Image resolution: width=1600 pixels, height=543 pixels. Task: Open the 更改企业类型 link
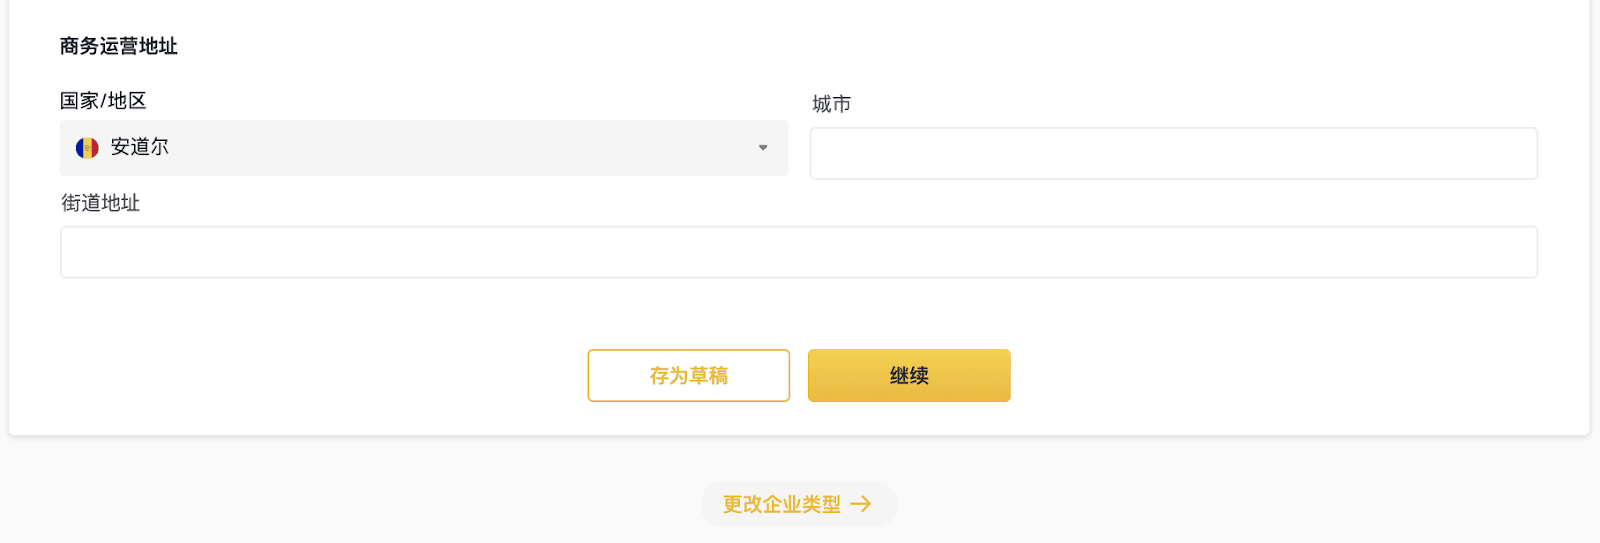[799, 504]
